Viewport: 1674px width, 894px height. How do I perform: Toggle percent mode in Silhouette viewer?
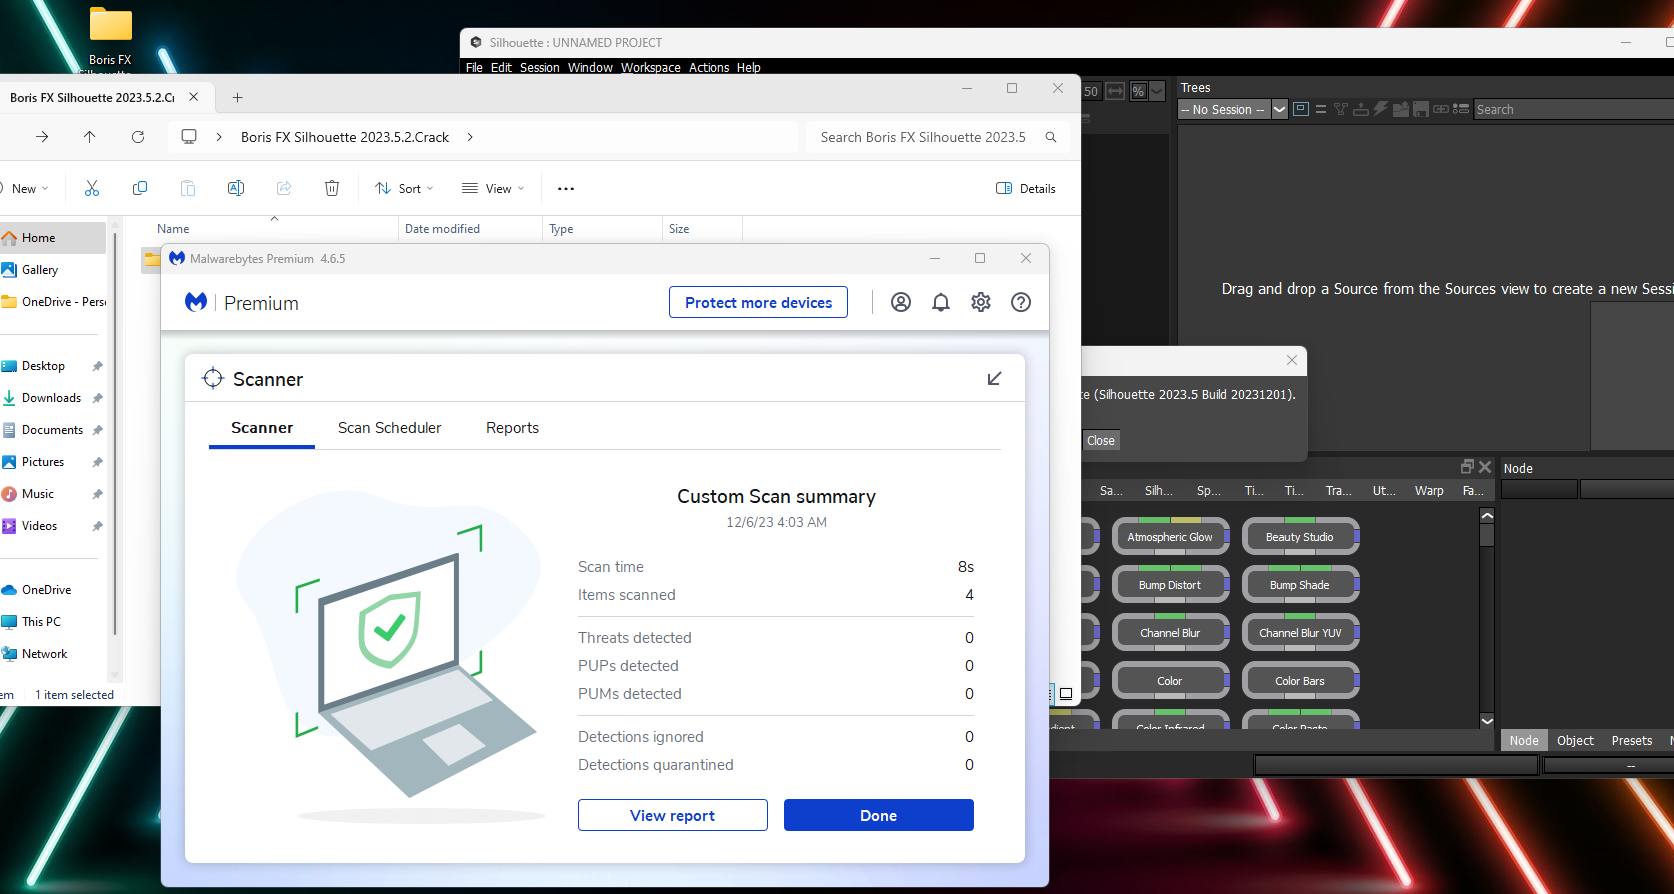[1138, 91]
